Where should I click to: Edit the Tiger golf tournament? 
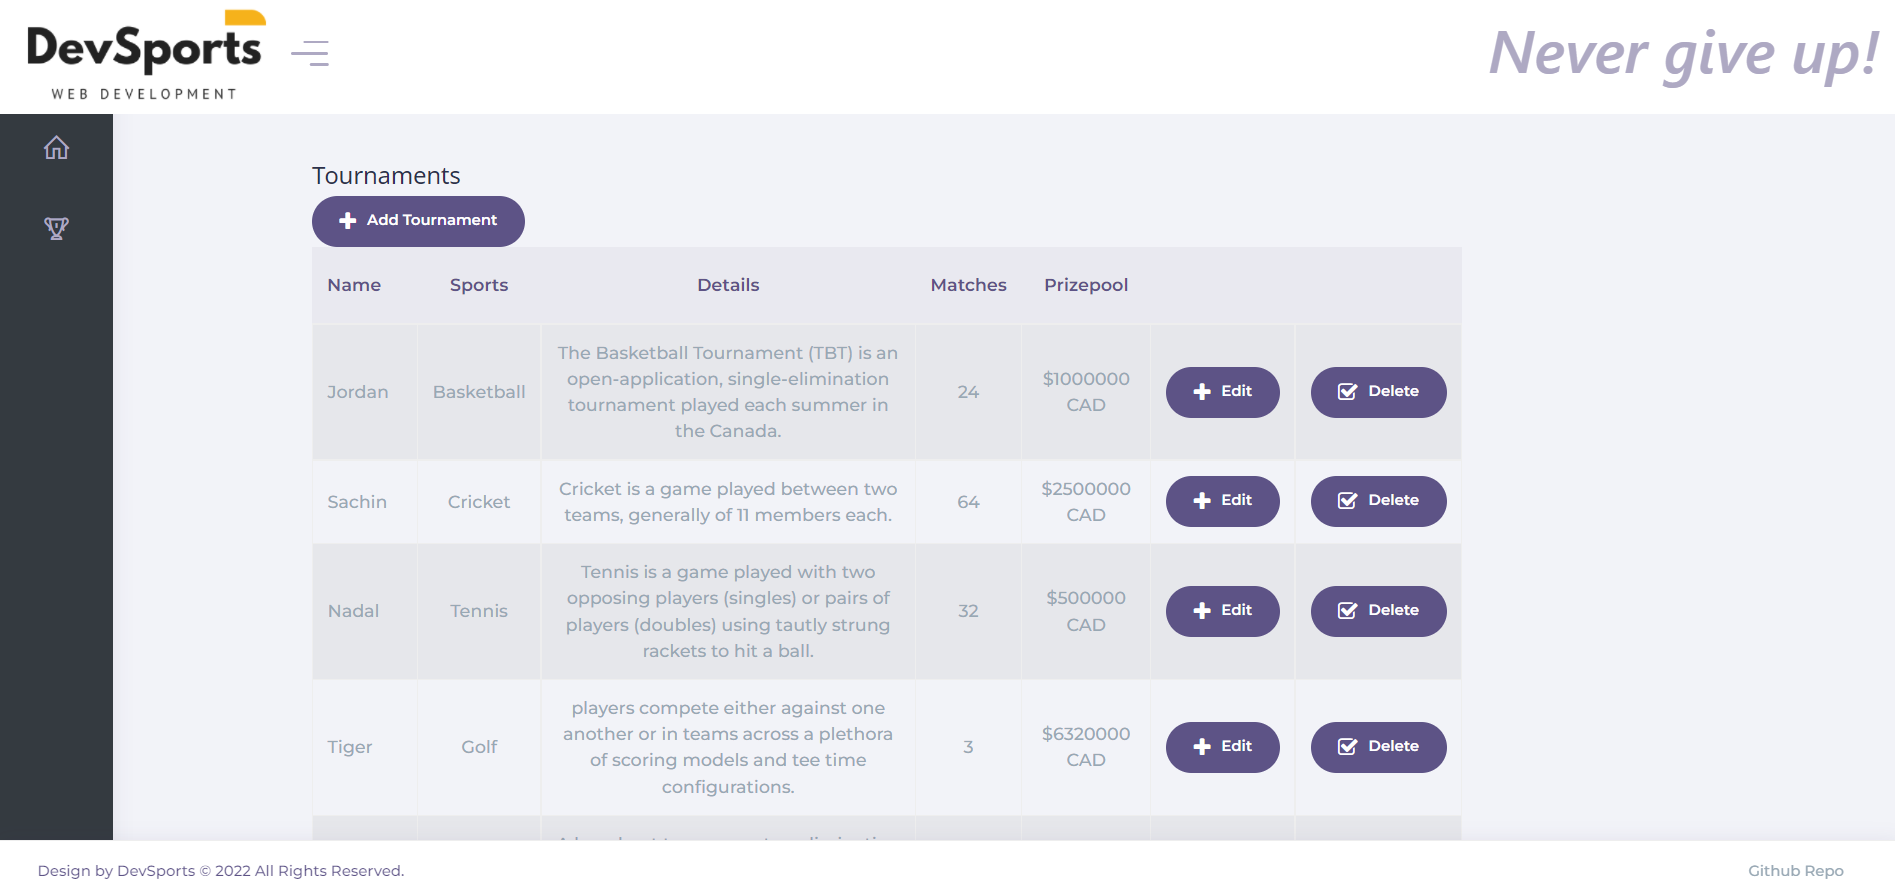(x=1222, y=747)
